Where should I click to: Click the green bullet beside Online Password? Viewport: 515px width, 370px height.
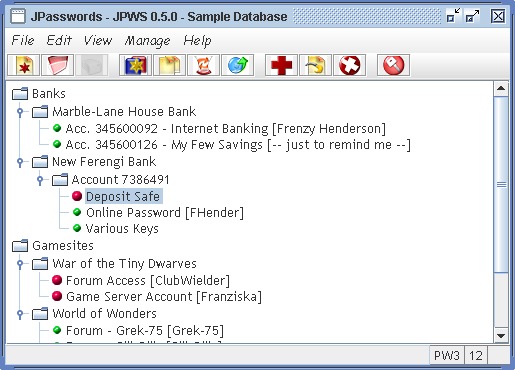(77, 212)
